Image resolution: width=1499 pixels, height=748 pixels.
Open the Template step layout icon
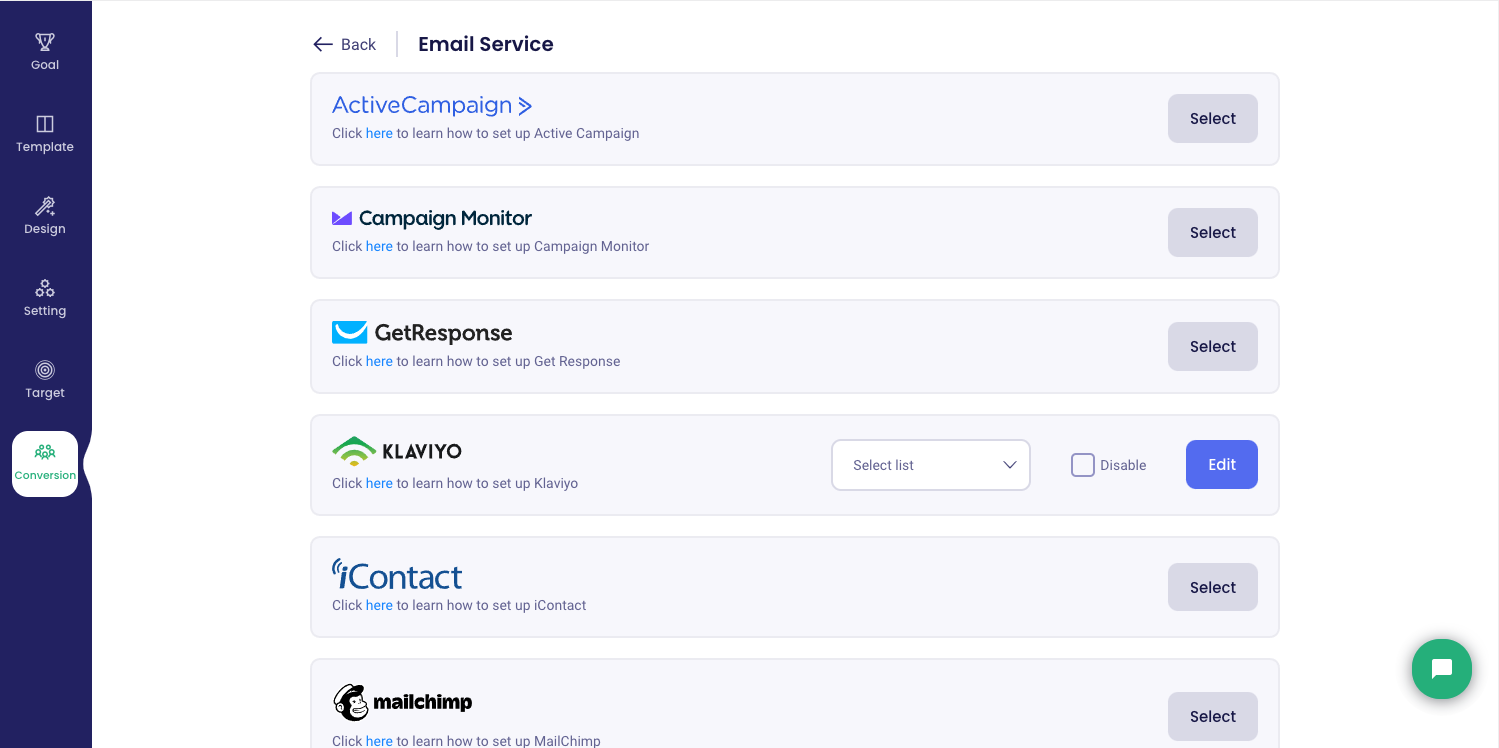[45, 124]
